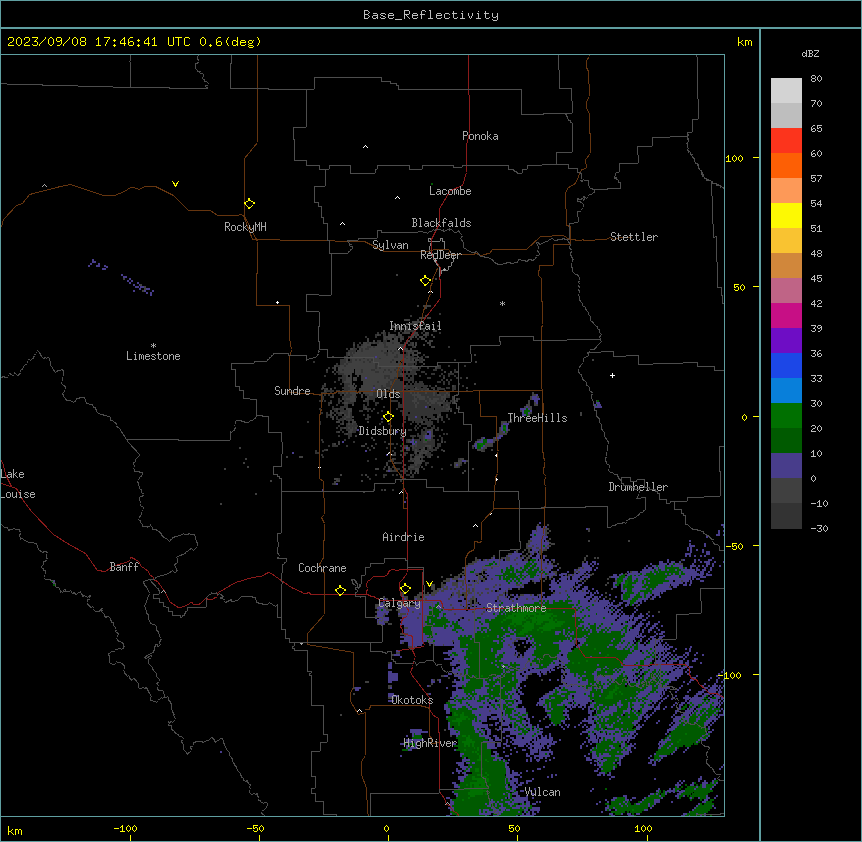Click the yellow diamond marker between Olds and Didsbury
This screenshot has width=862, height=842.
388,416
